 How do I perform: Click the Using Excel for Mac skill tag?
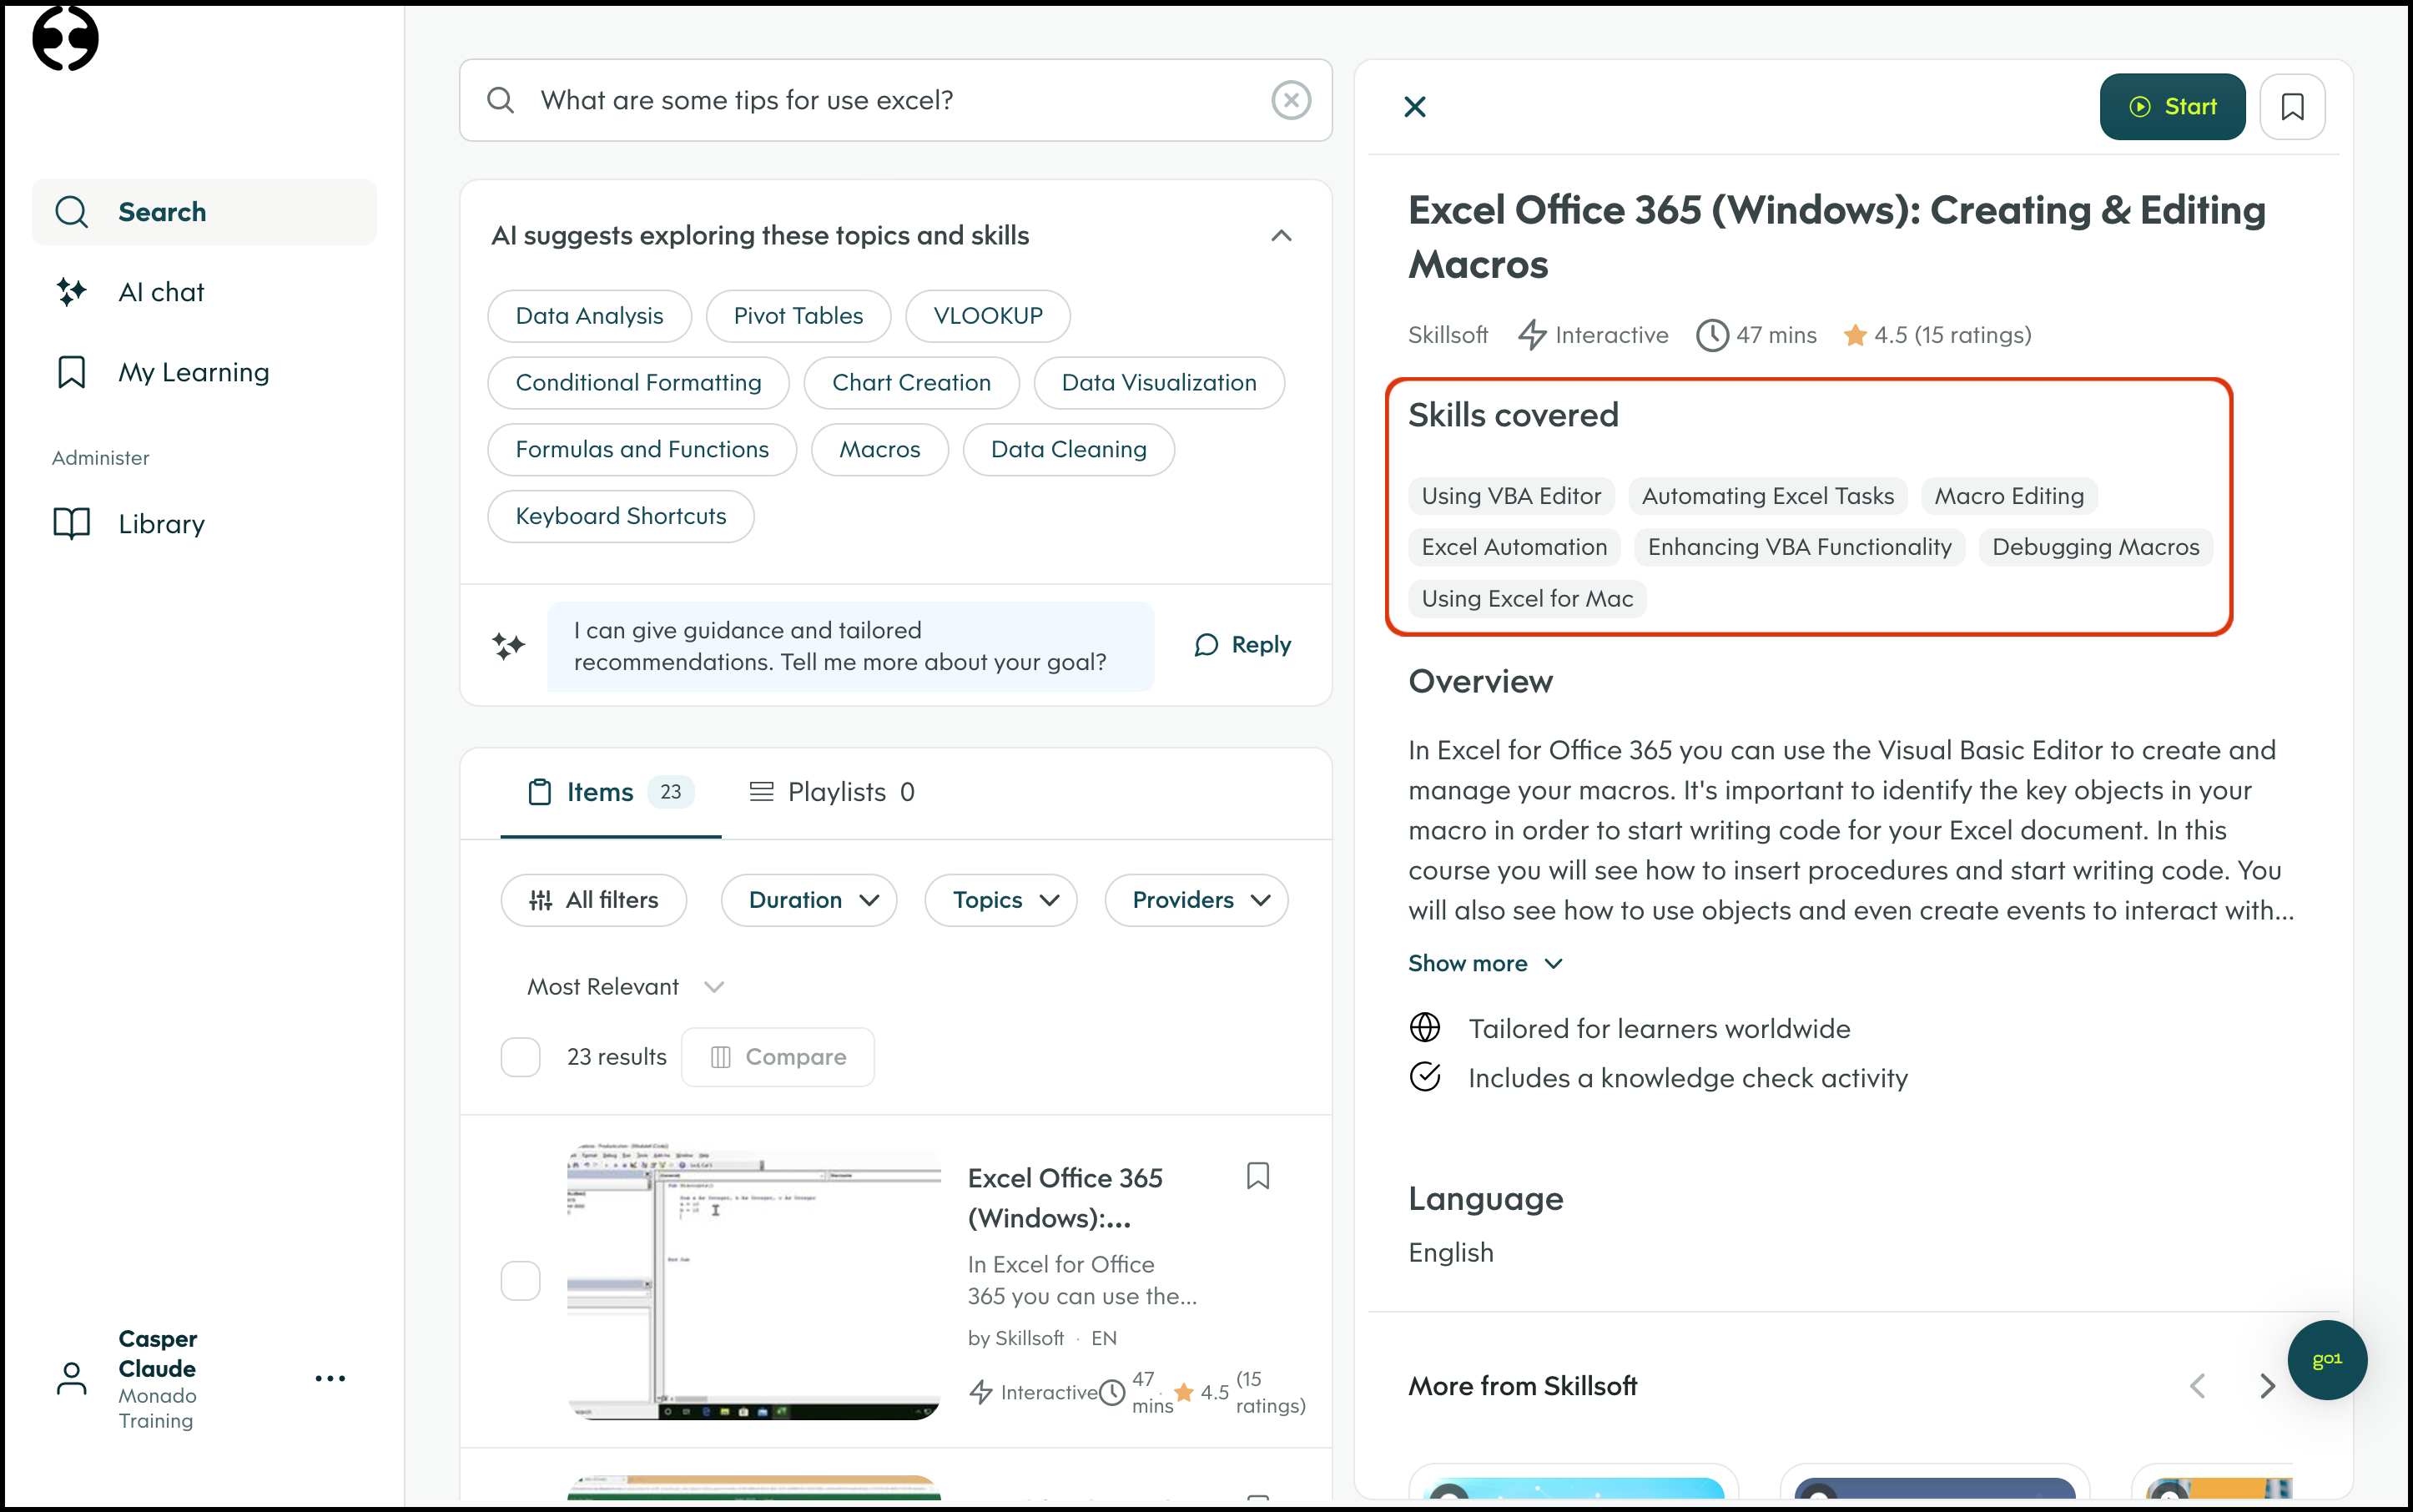click(1527, 599)
